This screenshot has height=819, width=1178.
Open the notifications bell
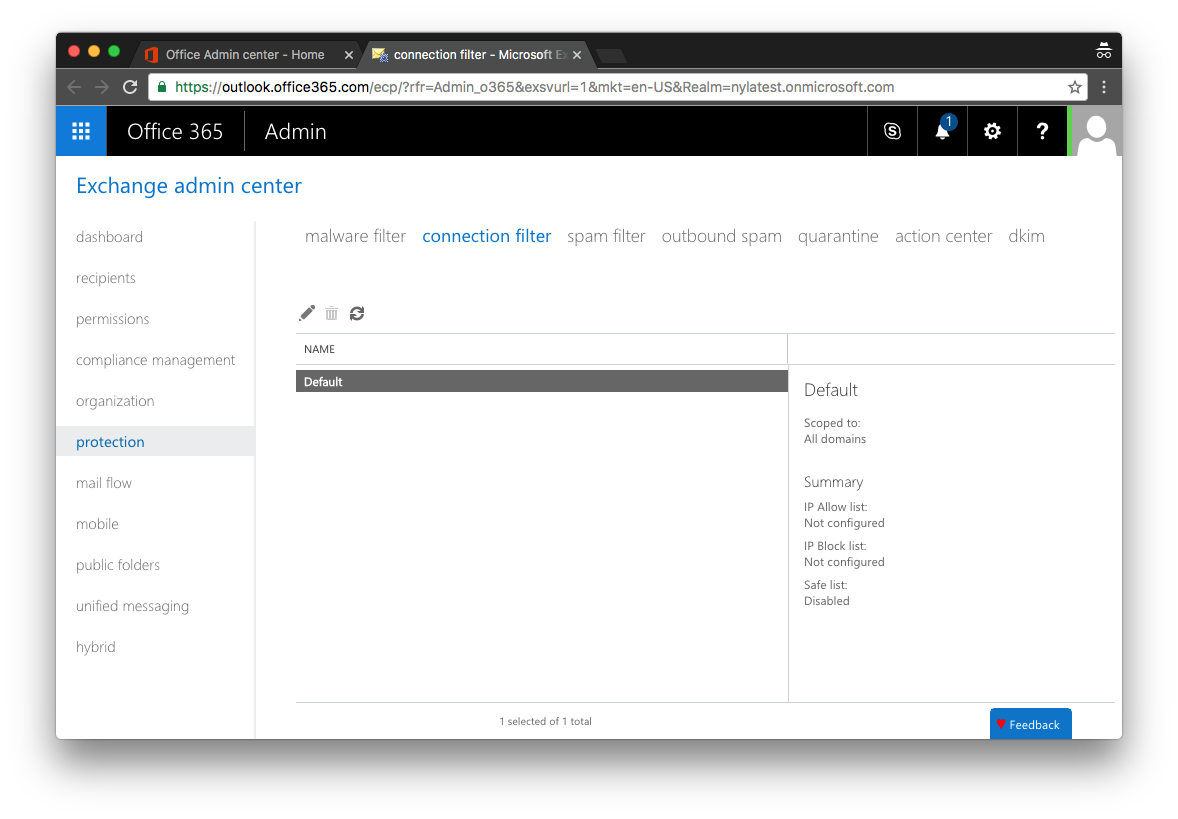[941, 131]
